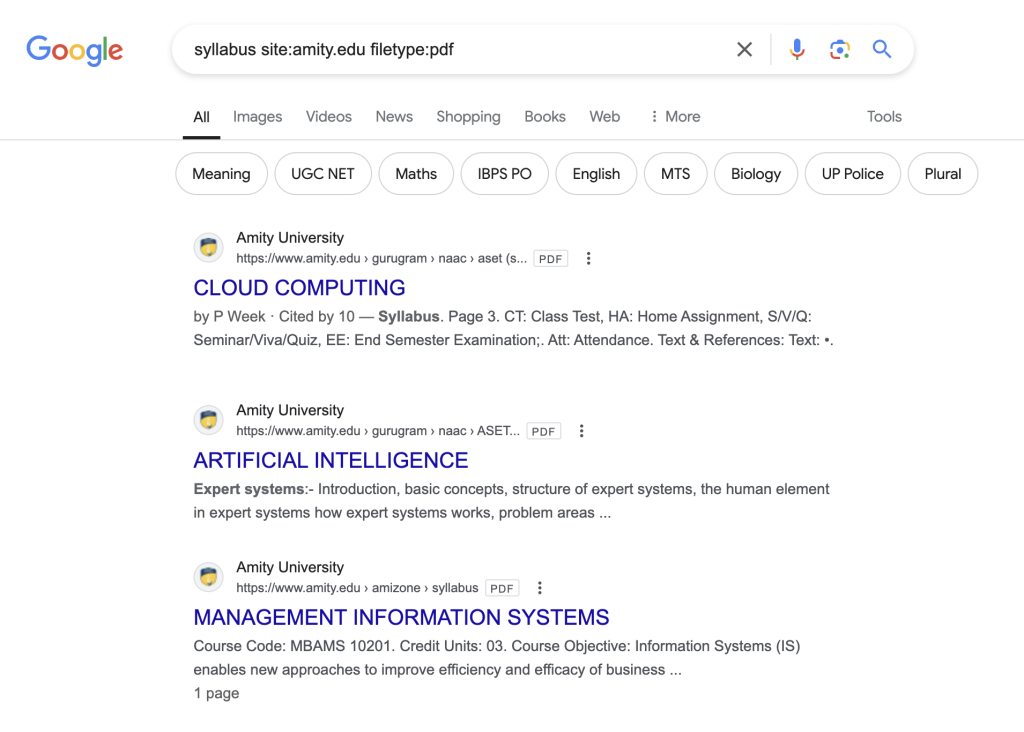Switch to the Videos tab

(x=328, y=117)
